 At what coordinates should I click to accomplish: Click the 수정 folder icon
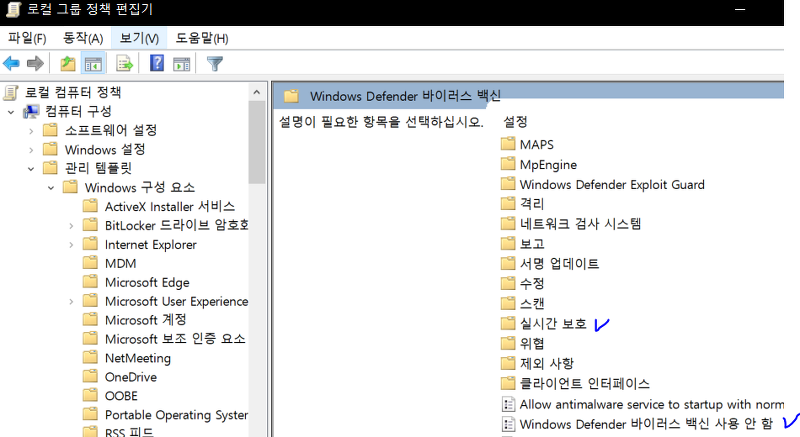click(508, 284)
